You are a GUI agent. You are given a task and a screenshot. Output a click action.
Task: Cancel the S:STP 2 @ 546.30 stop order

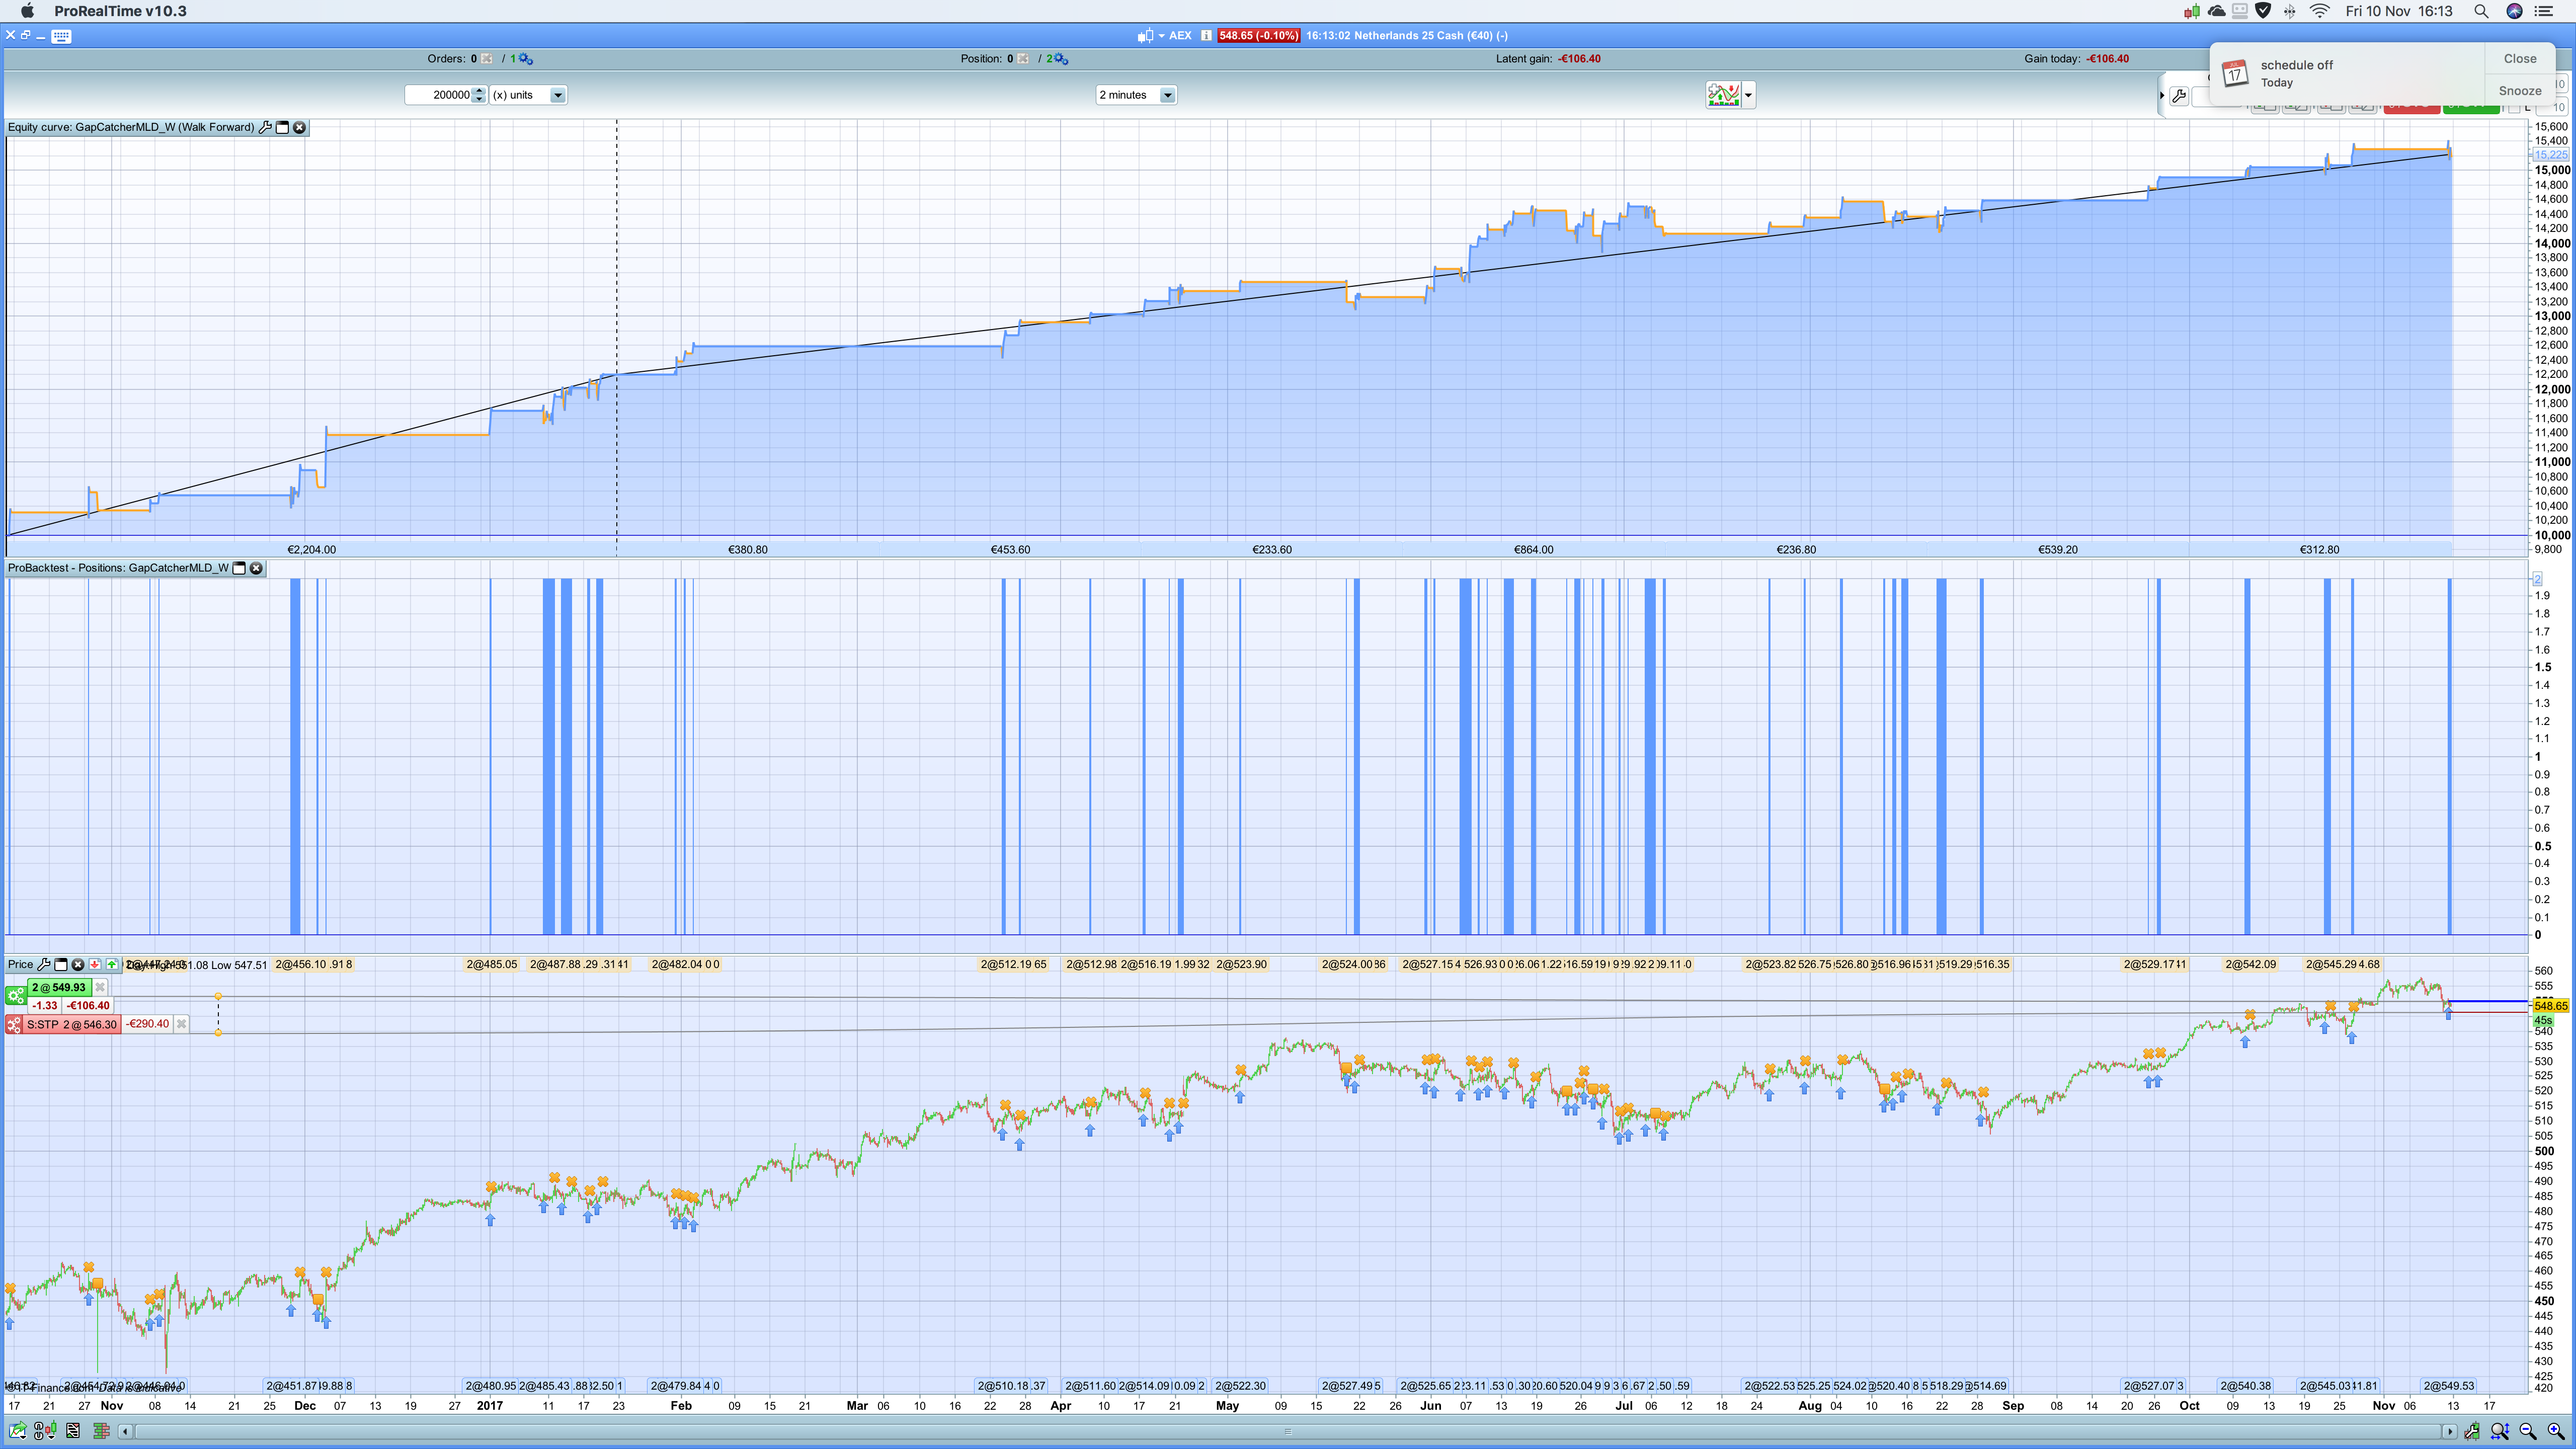pos(181,1024)
